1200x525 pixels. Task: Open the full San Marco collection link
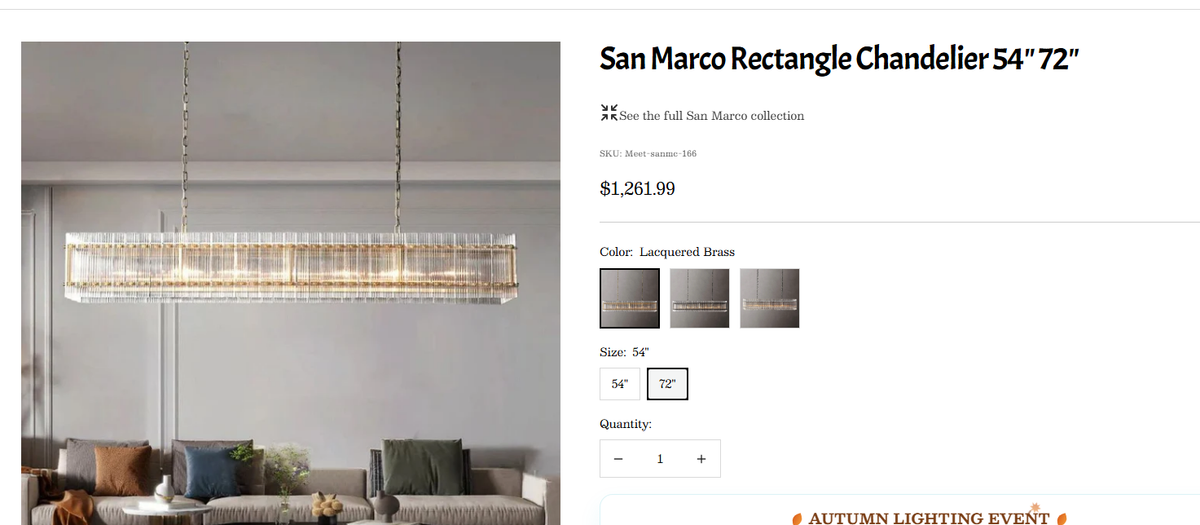tap(711, 116)
